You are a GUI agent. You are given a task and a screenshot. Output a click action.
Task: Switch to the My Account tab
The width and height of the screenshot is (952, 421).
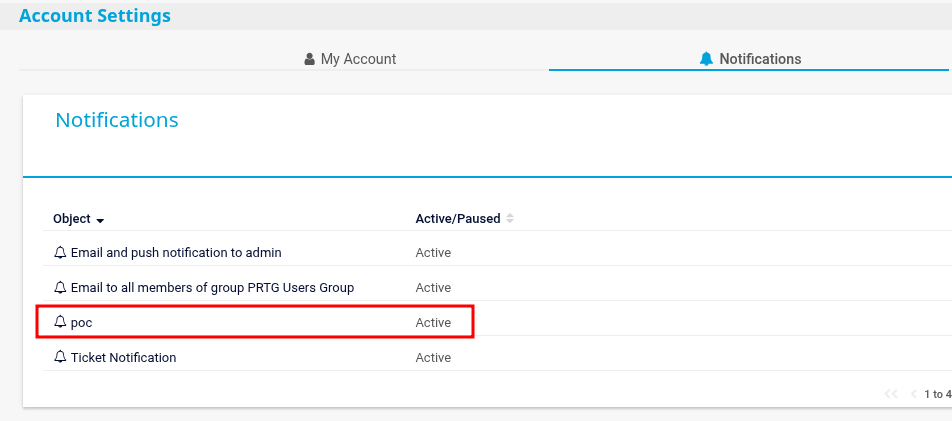click(358, 59)
